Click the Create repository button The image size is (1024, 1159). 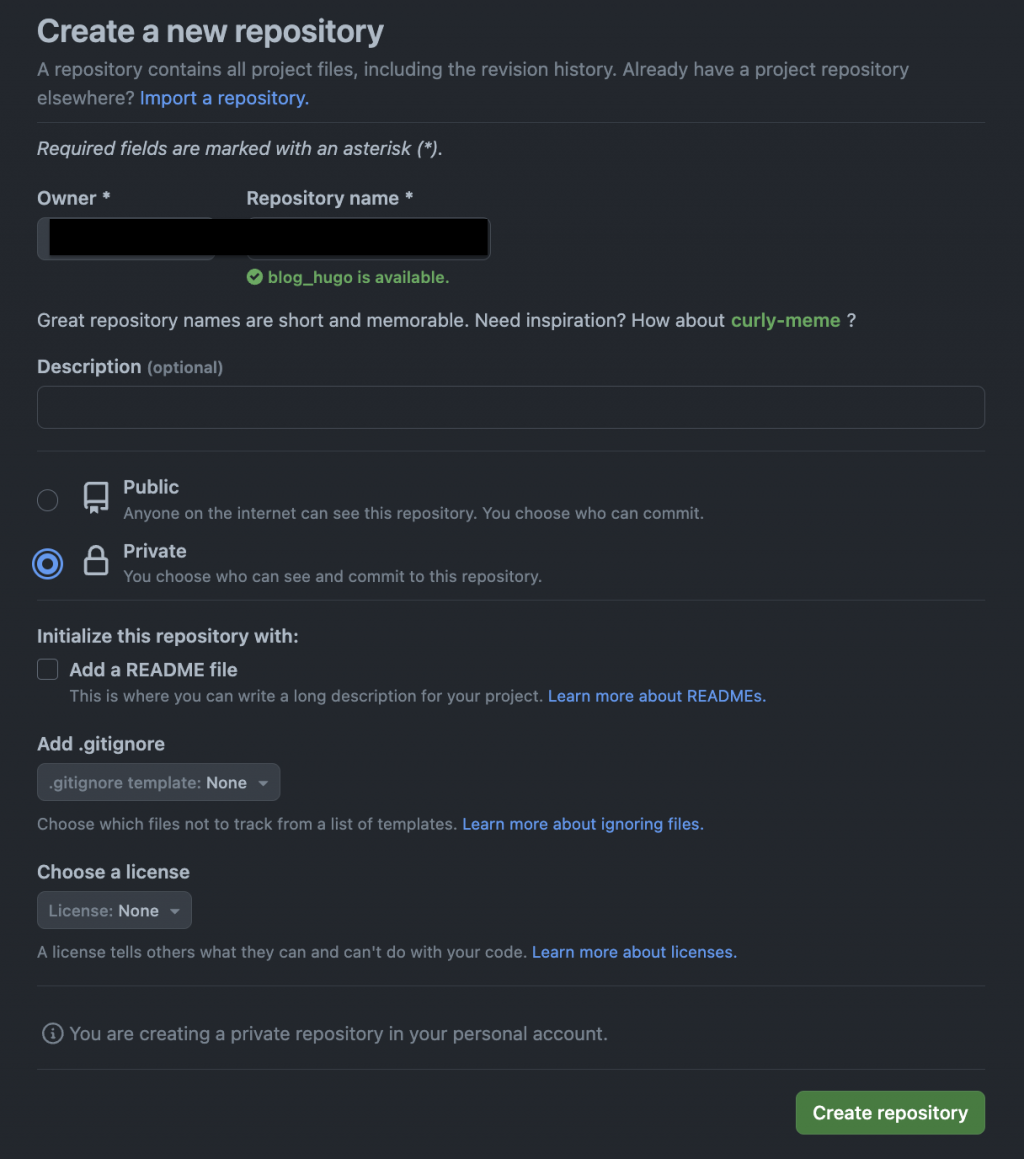890,1113
